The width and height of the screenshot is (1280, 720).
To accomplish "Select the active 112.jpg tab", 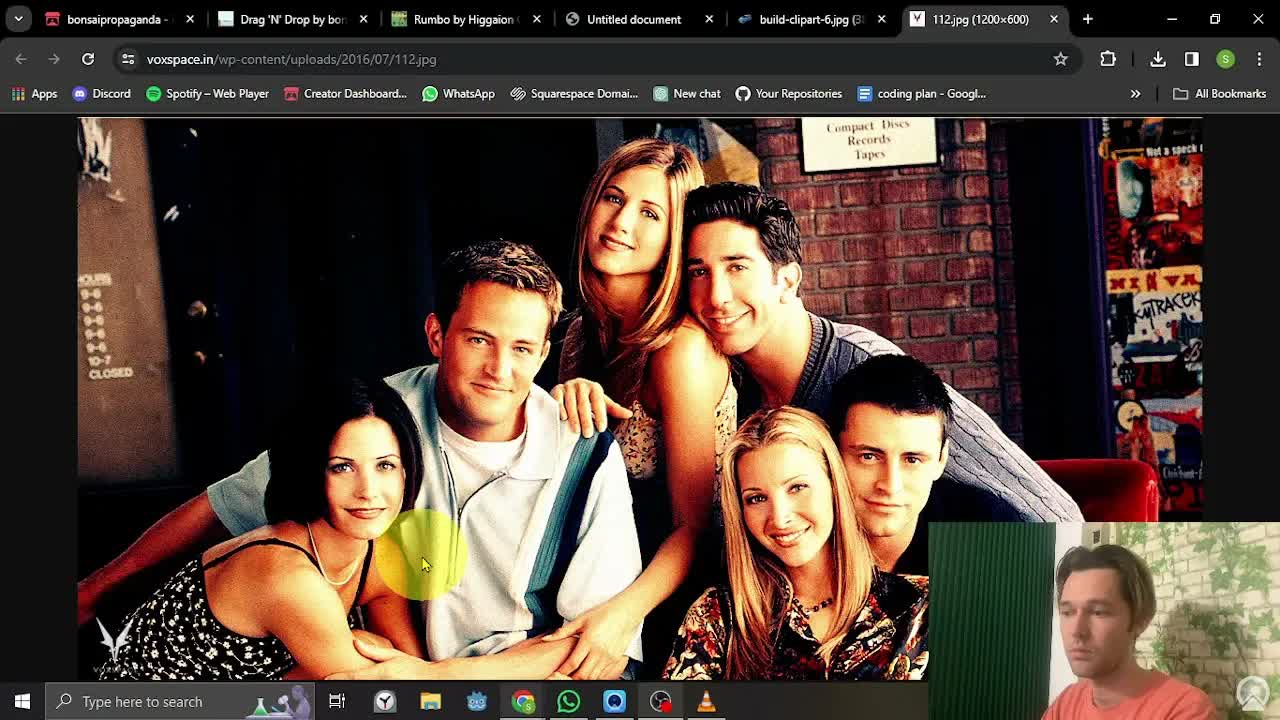I will pos(985,19).
